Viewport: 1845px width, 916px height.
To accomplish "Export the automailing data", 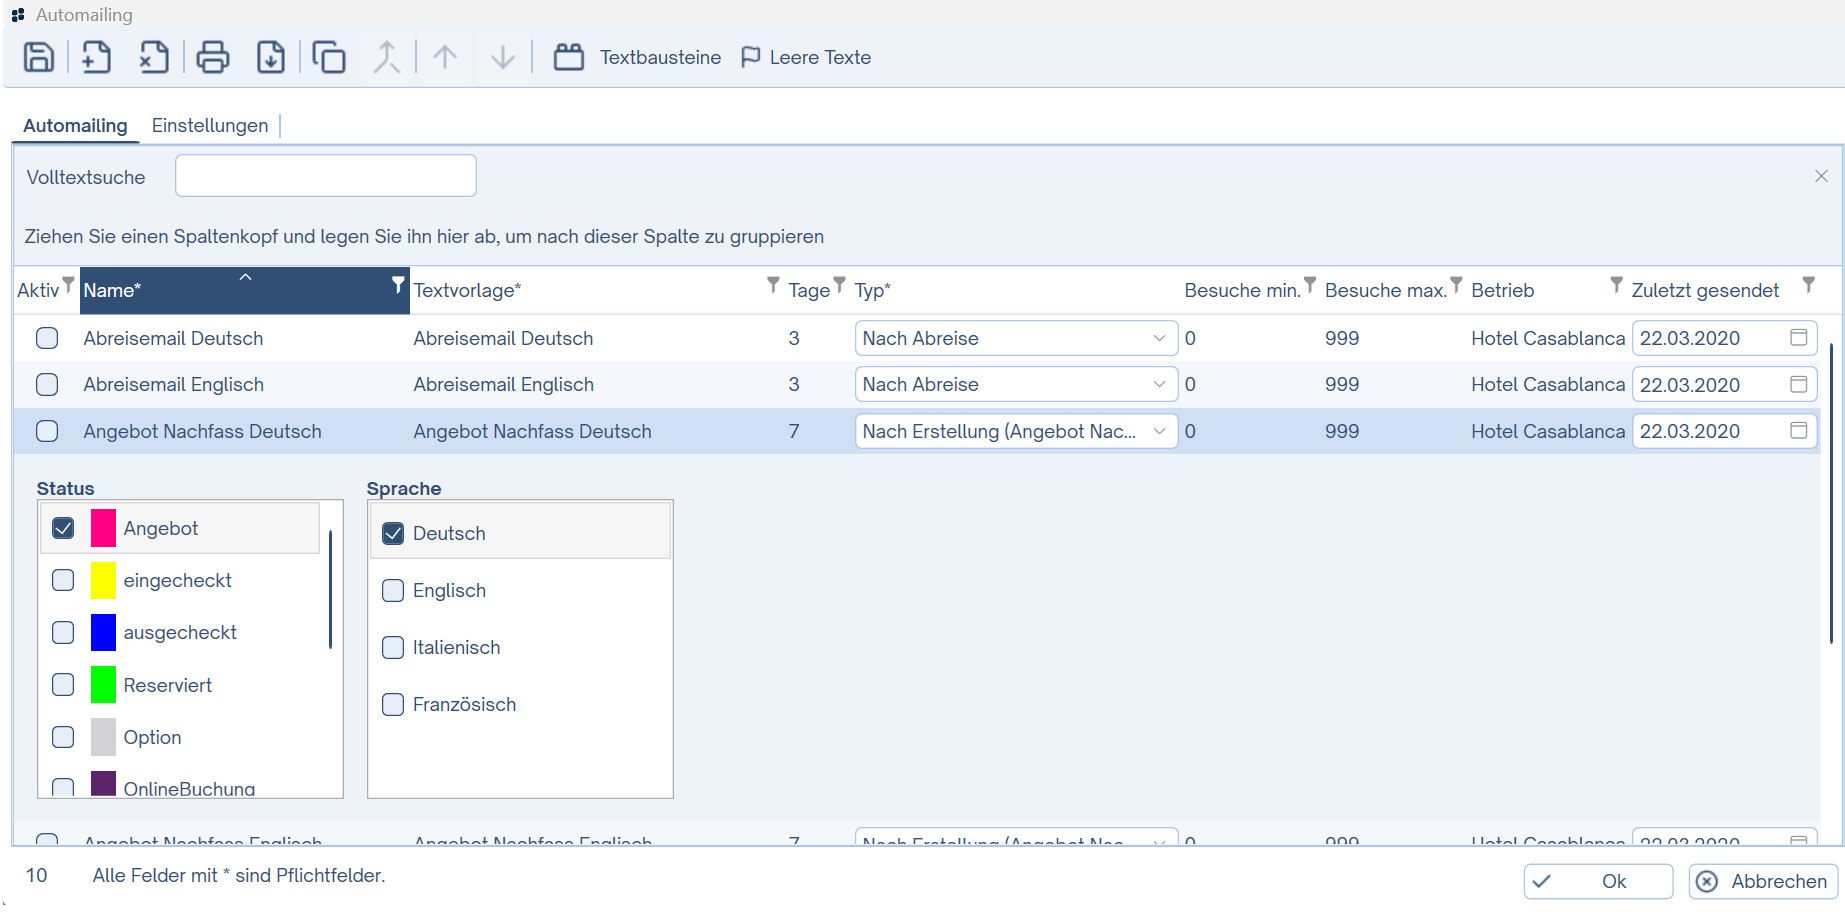I will 271,57.
